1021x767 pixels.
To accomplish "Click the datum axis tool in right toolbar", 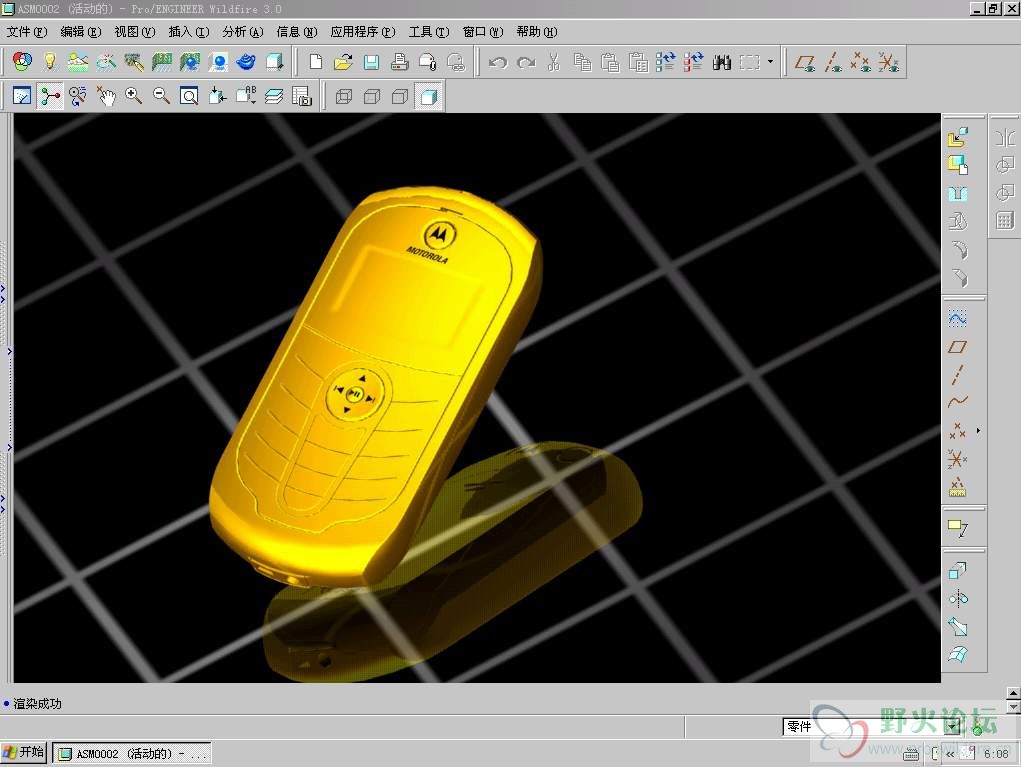I will [958, 374].
